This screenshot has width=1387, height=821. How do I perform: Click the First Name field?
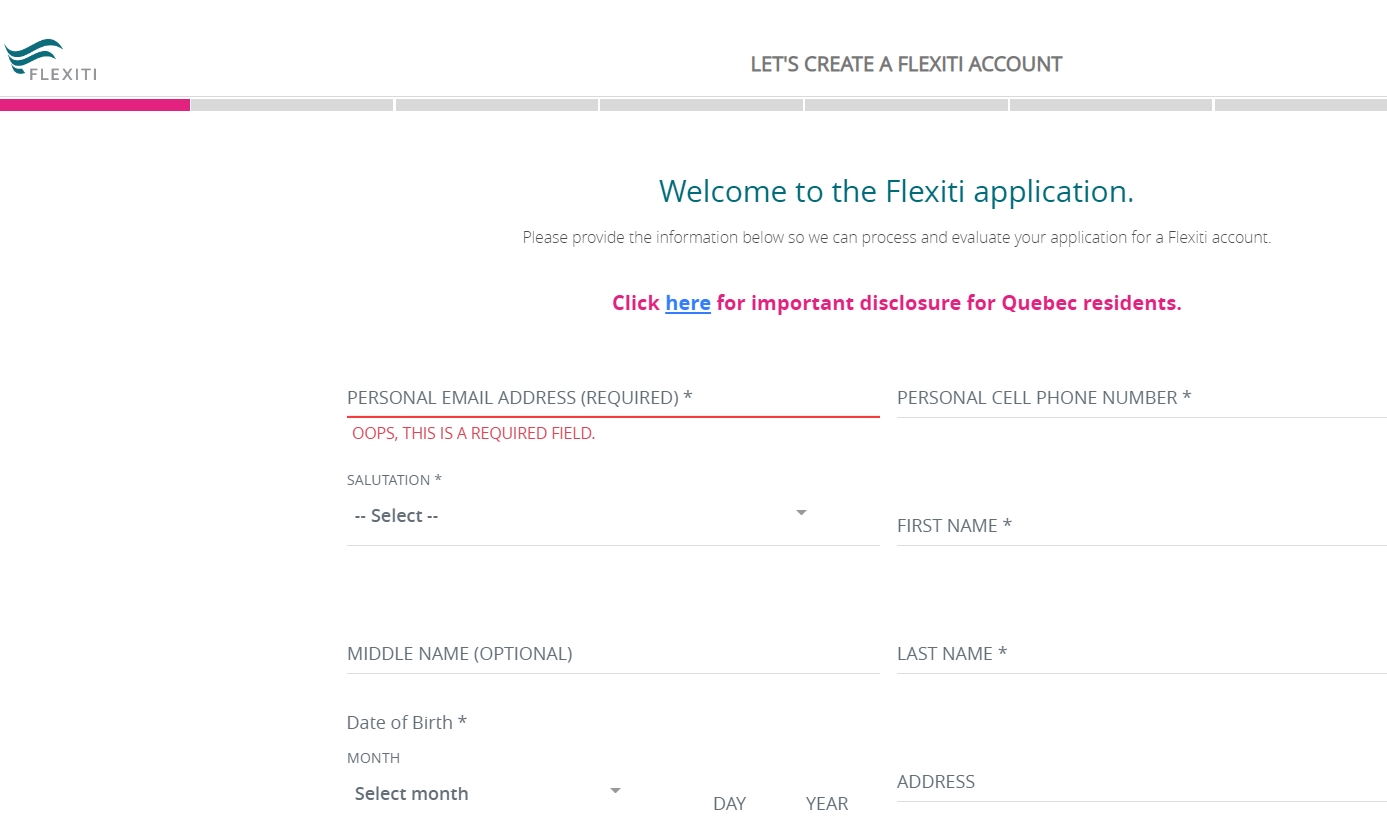click(1142, 526)
